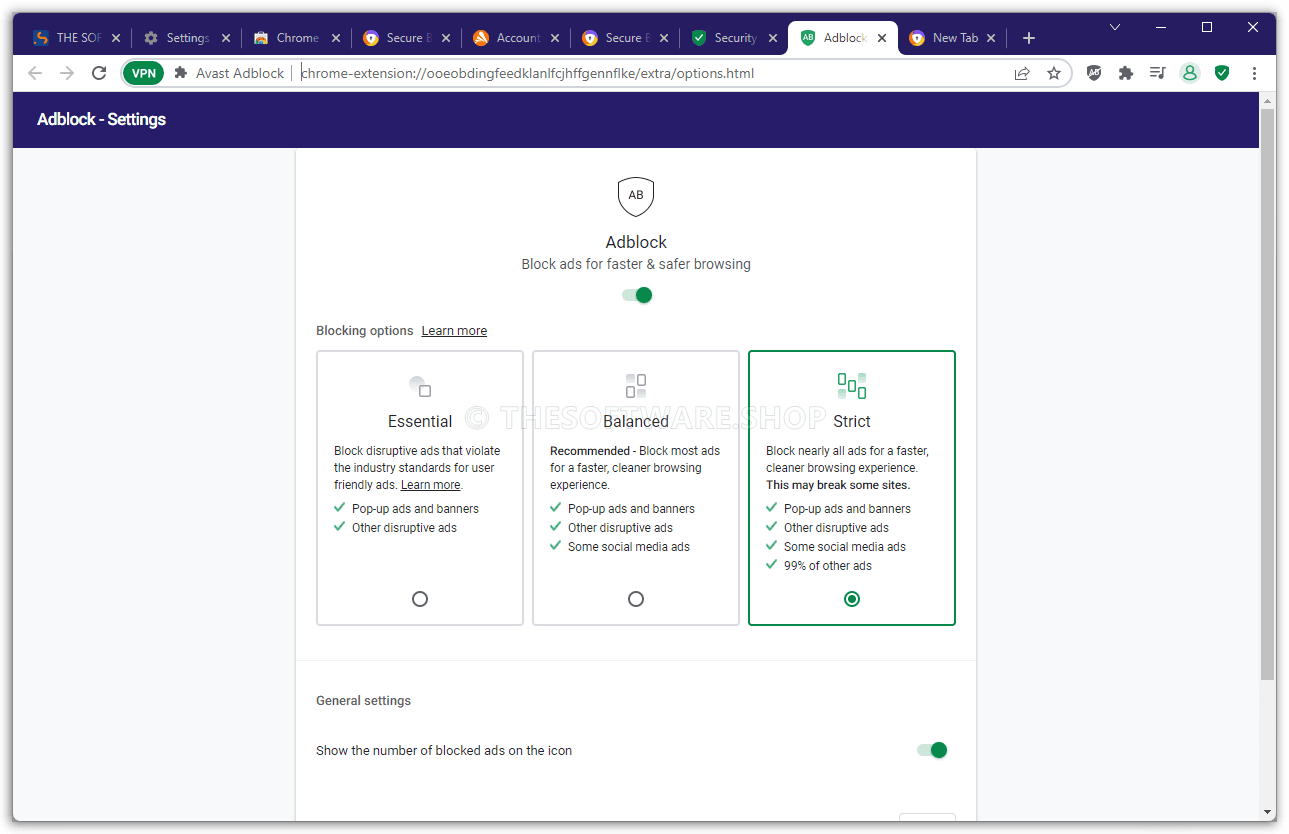Close the Account tab

(554, 38)
